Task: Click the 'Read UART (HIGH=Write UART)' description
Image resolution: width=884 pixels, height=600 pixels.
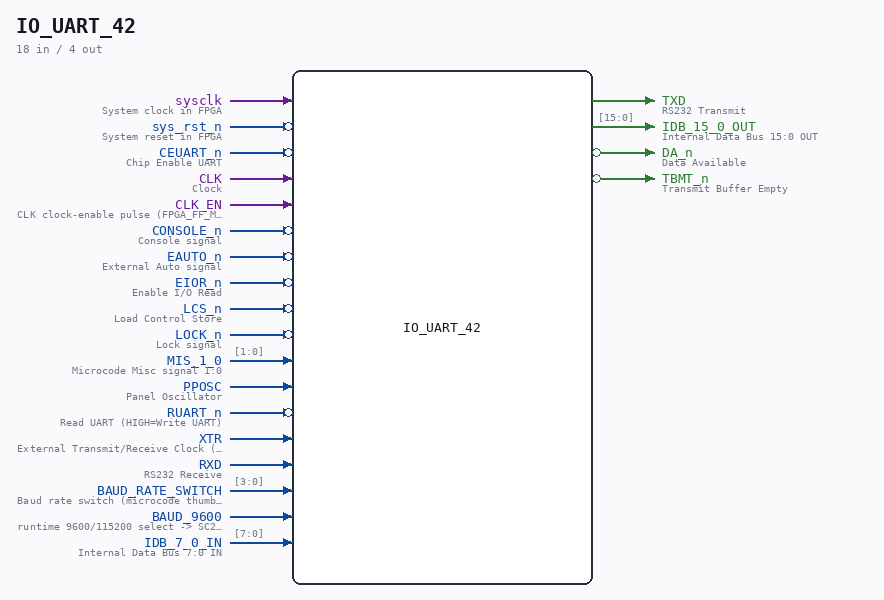Action: point(141,422)
